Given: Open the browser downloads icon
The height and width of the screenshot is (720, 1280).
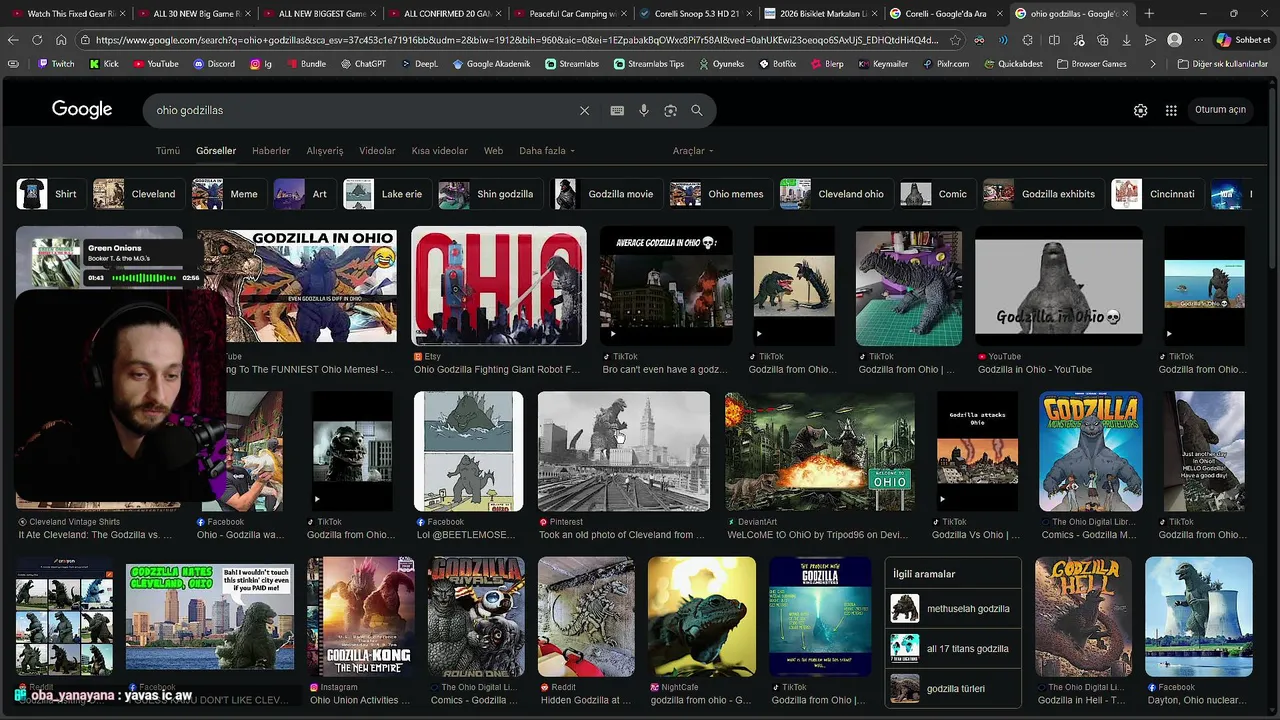Looking at the screenshot, I should tap(1126, 40).
